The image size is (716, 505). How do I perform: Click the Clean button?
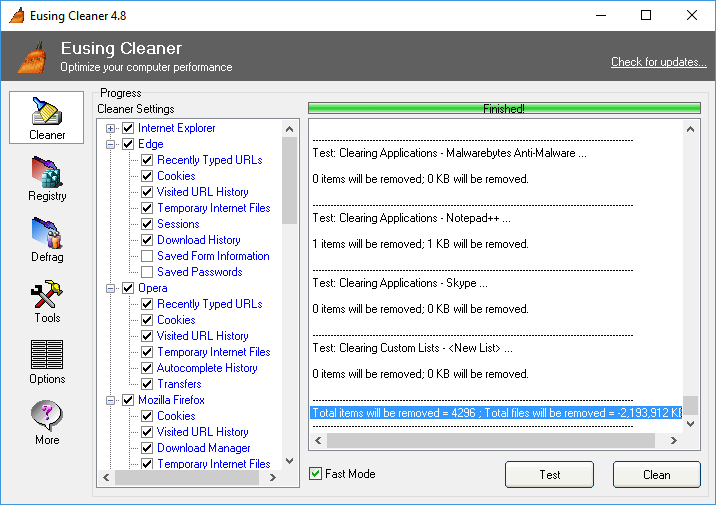657,474
